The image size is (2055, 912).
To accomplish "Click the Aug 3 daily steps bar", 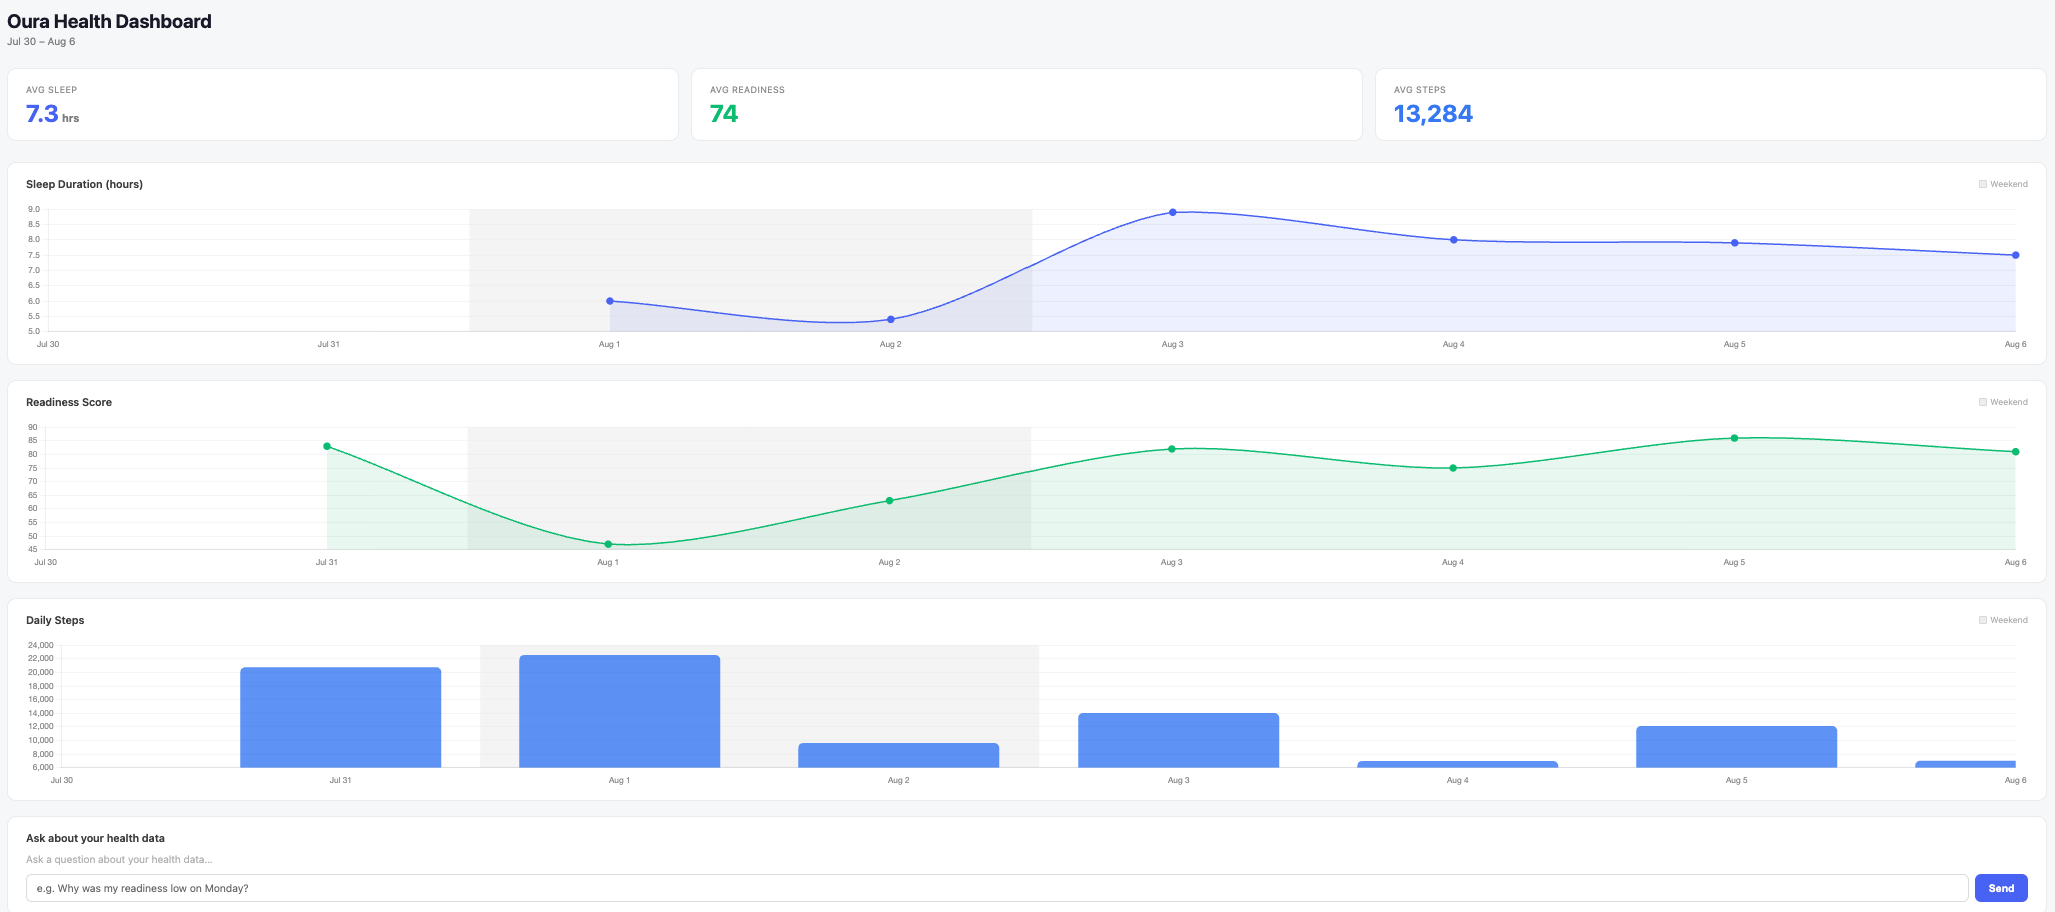I will pos(1178,740).
